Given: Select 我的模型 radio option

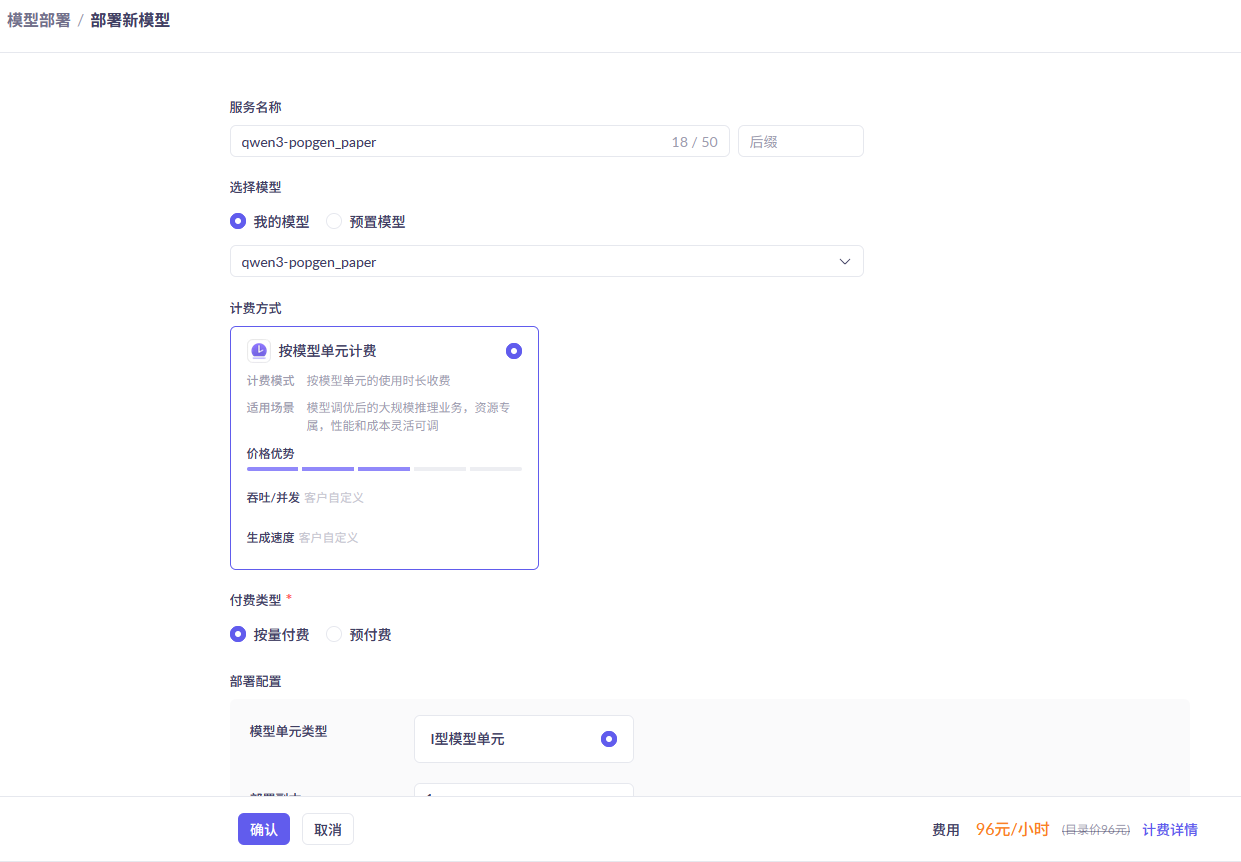Looking at the screenshot, I should (x=238, y=222).
